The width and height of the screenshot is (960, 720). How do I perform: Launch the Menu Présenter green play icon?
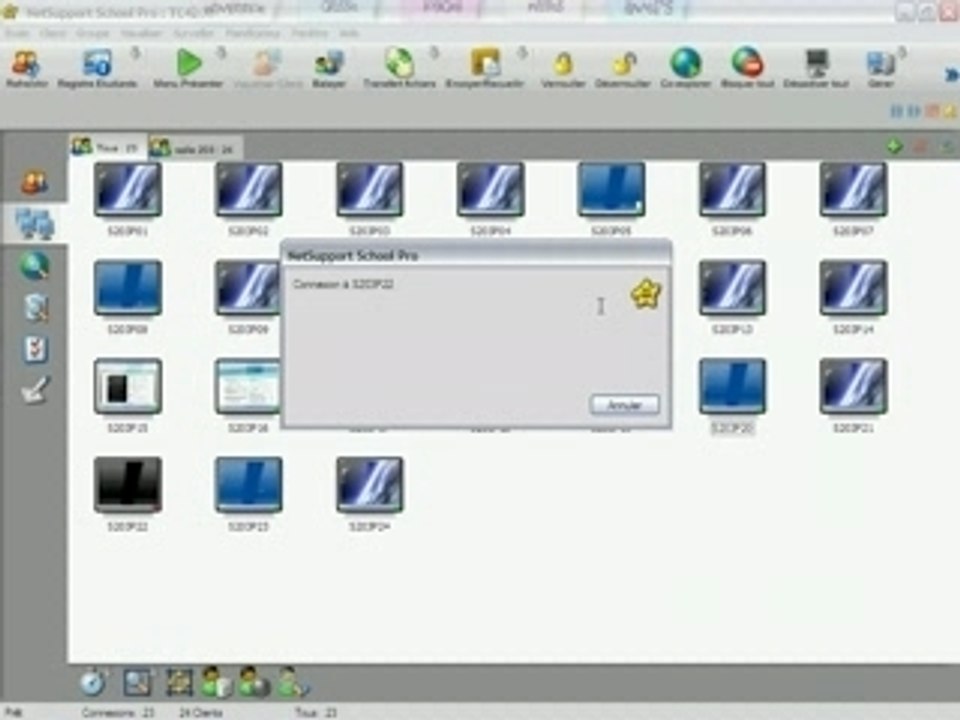[188, 68]
